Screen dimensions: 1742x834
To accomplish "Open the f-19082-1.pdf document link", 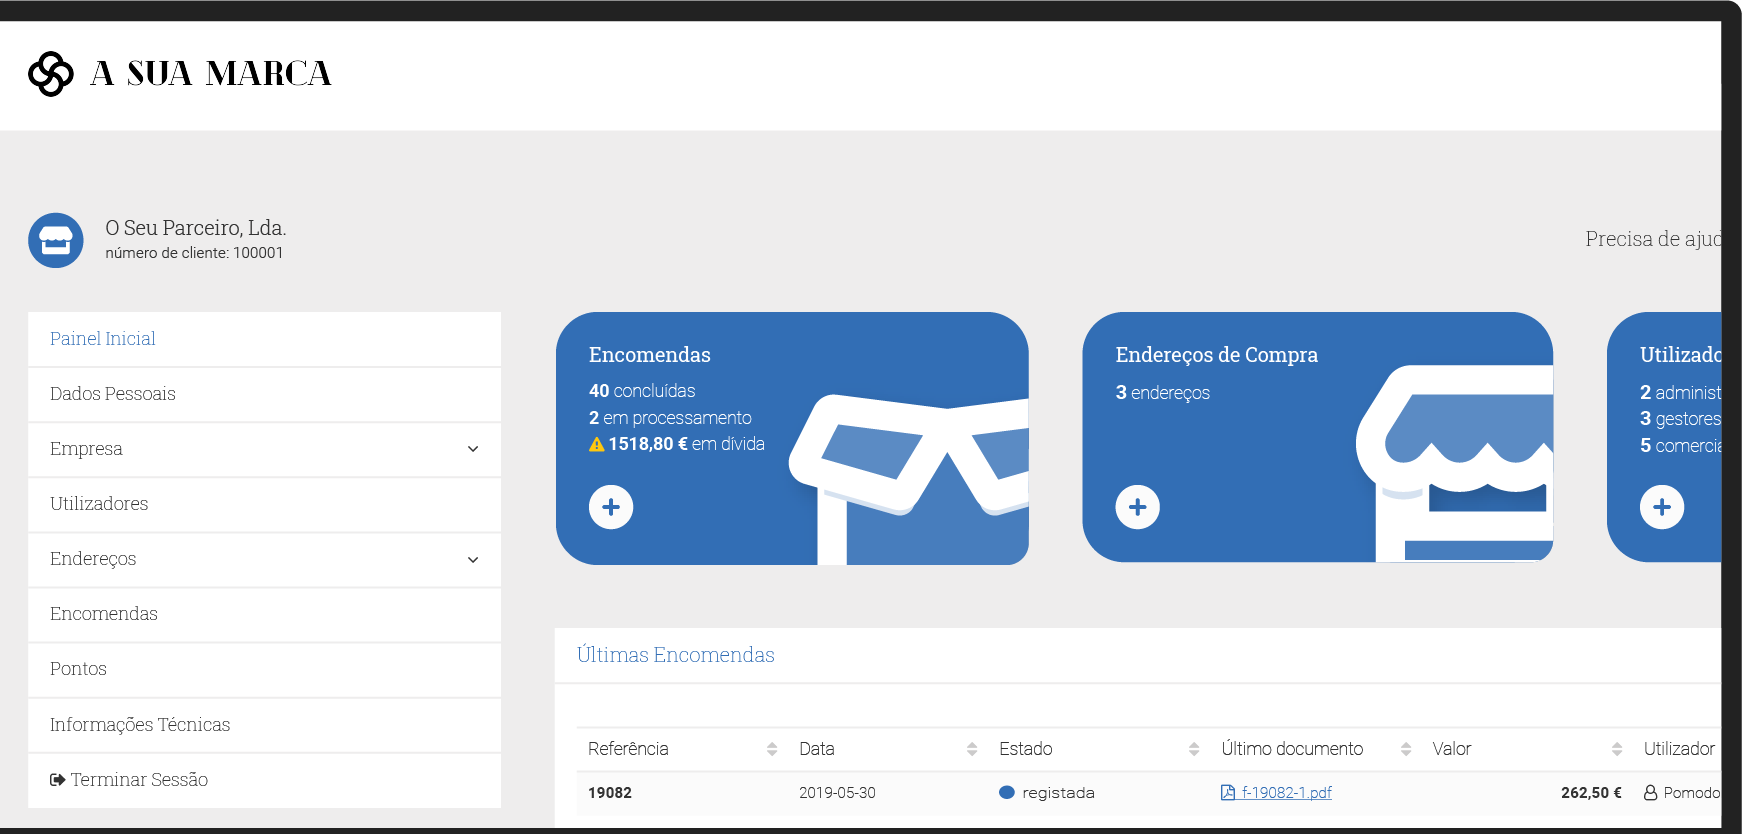I will [1286, 793].
